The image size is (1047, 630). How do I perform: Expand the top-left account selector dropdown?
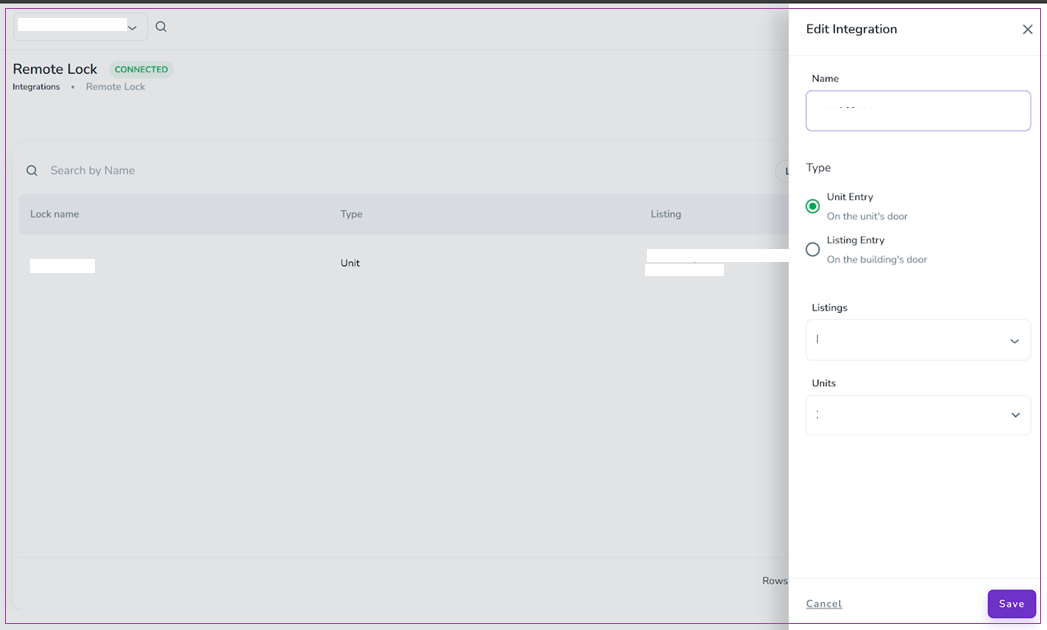coord(80,27)
